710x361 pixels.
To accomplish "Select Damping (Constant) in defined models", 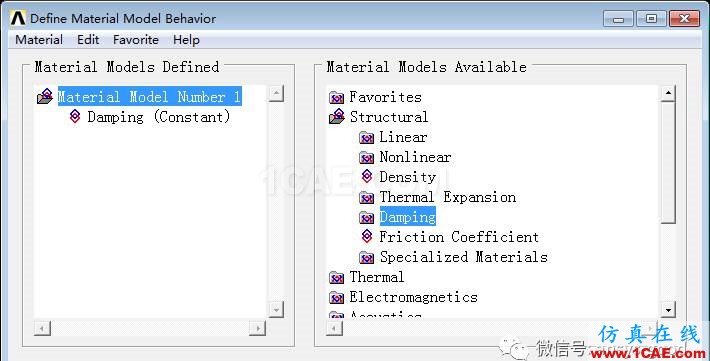I will point(158,117).
